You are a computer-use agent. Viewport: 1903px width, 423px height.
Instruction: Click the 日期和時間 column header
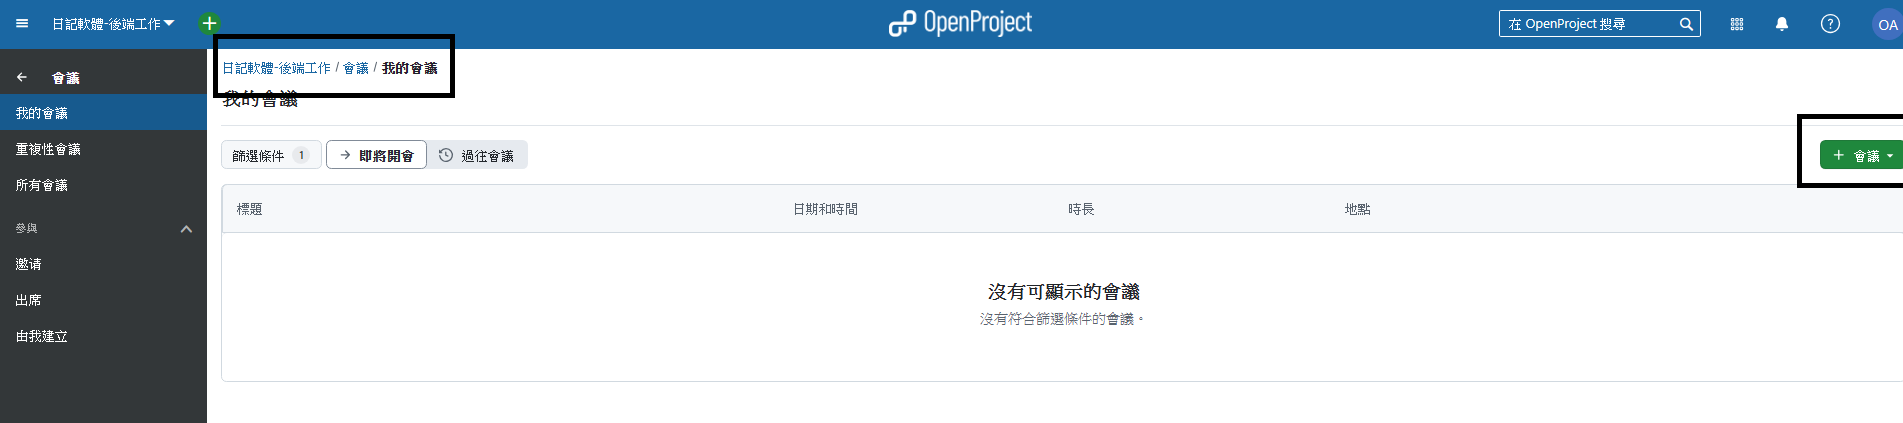825,209
